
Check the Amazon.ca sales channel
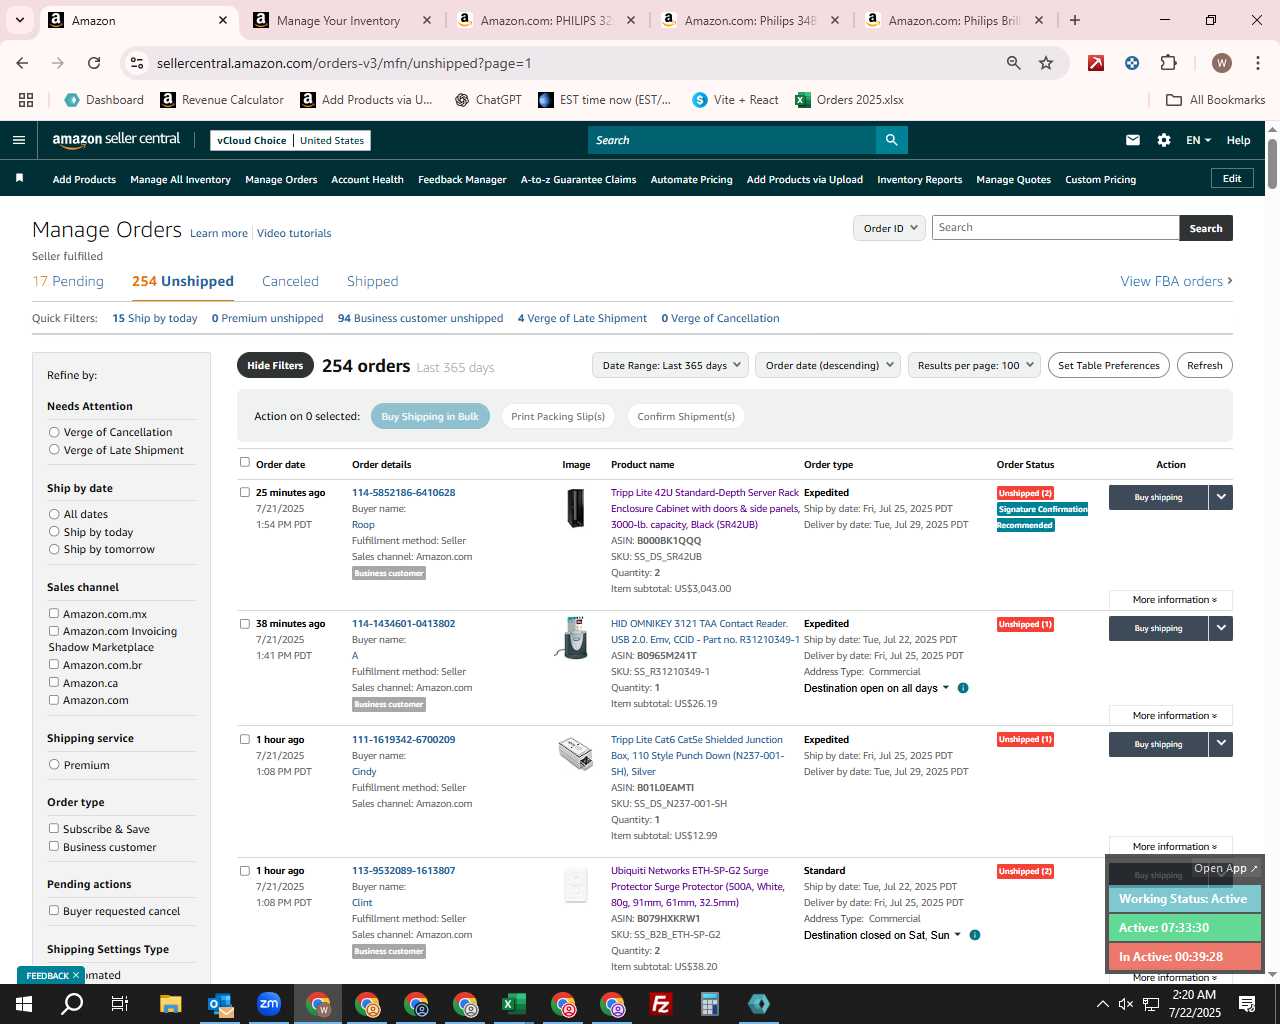[54, 683]
